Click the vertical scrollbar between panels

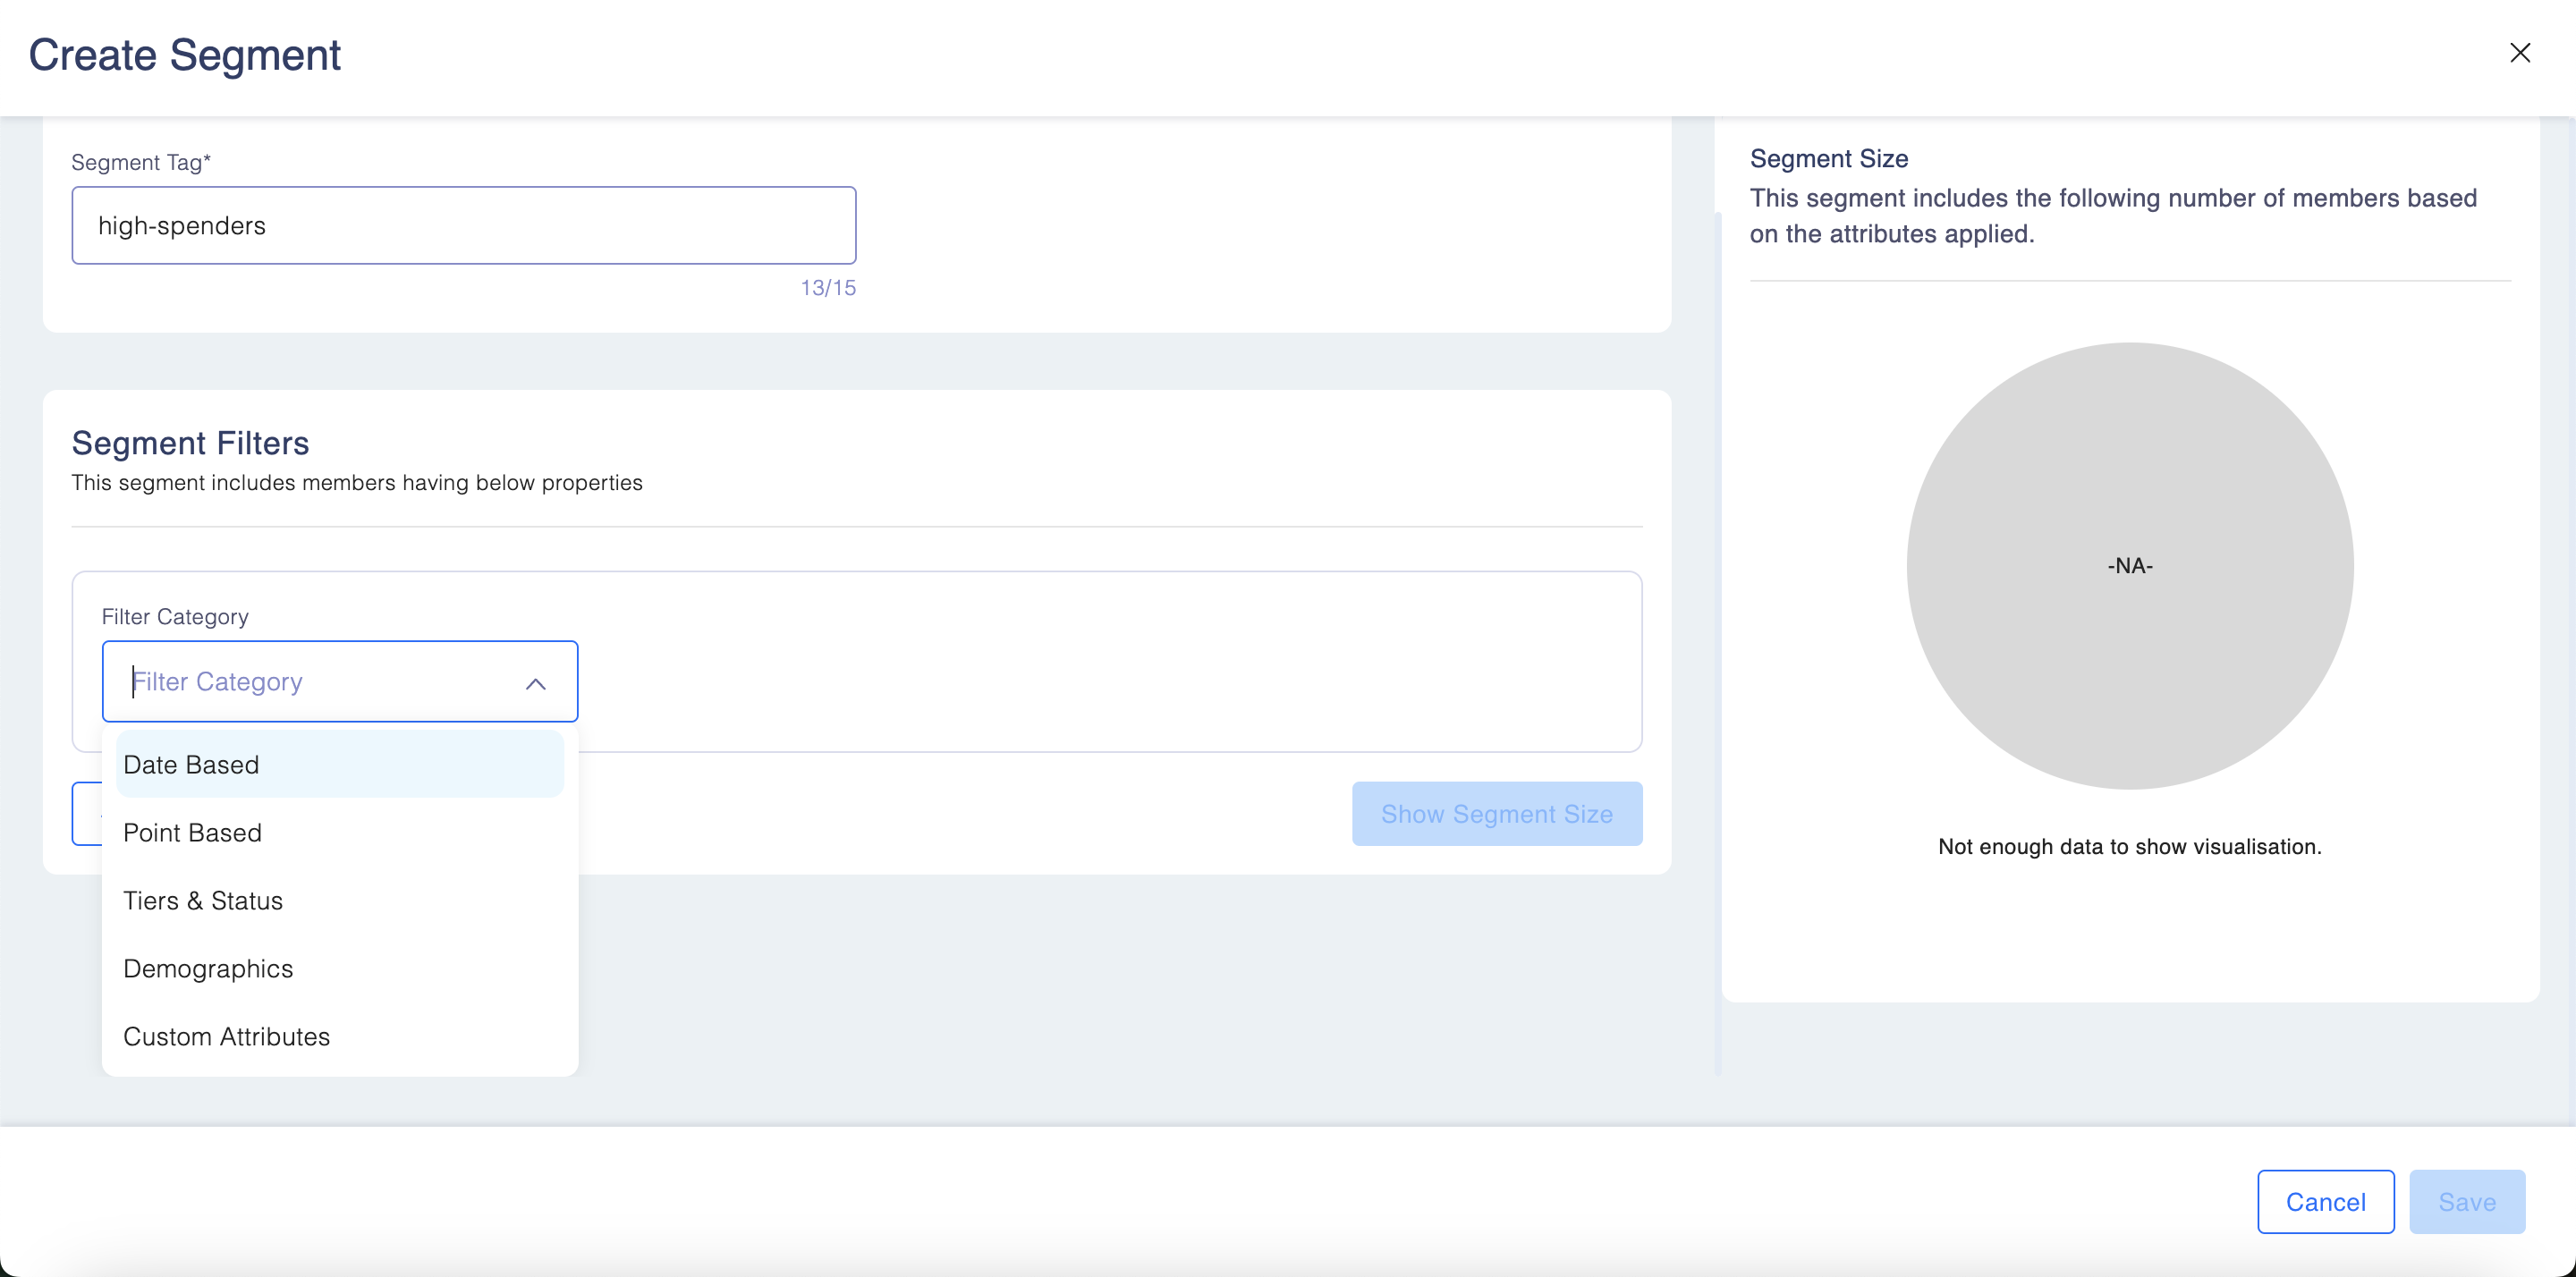[1717, 640]
